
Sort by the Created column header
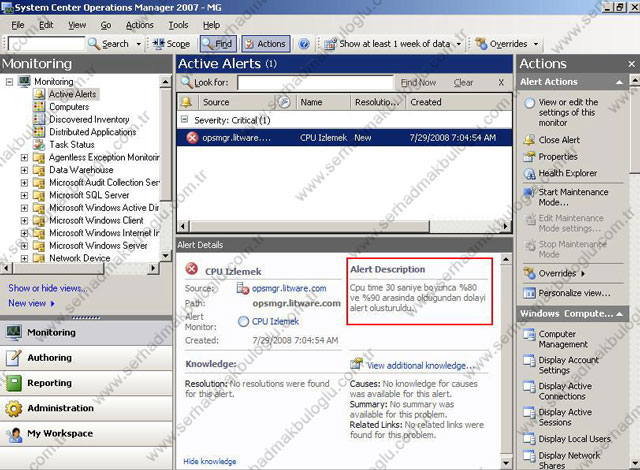459,102
